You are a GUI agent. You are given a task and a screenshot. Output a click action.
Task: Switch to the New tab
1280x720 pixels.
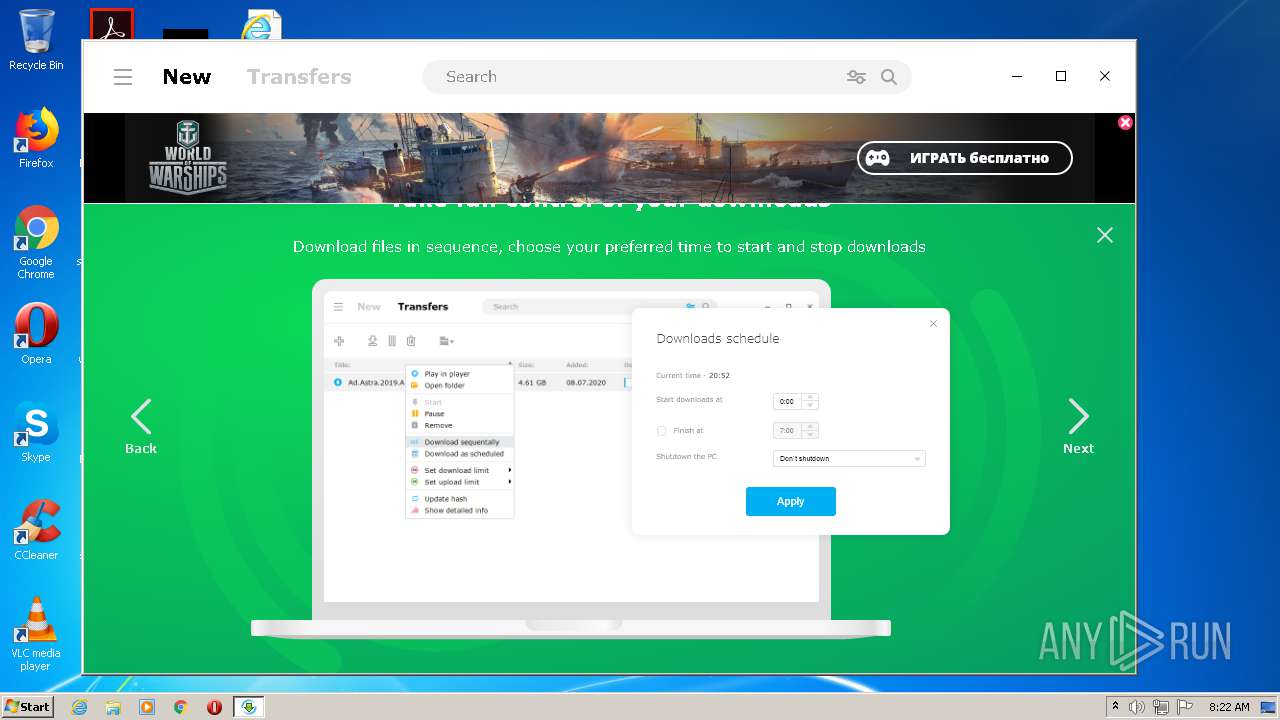[187, 77]
